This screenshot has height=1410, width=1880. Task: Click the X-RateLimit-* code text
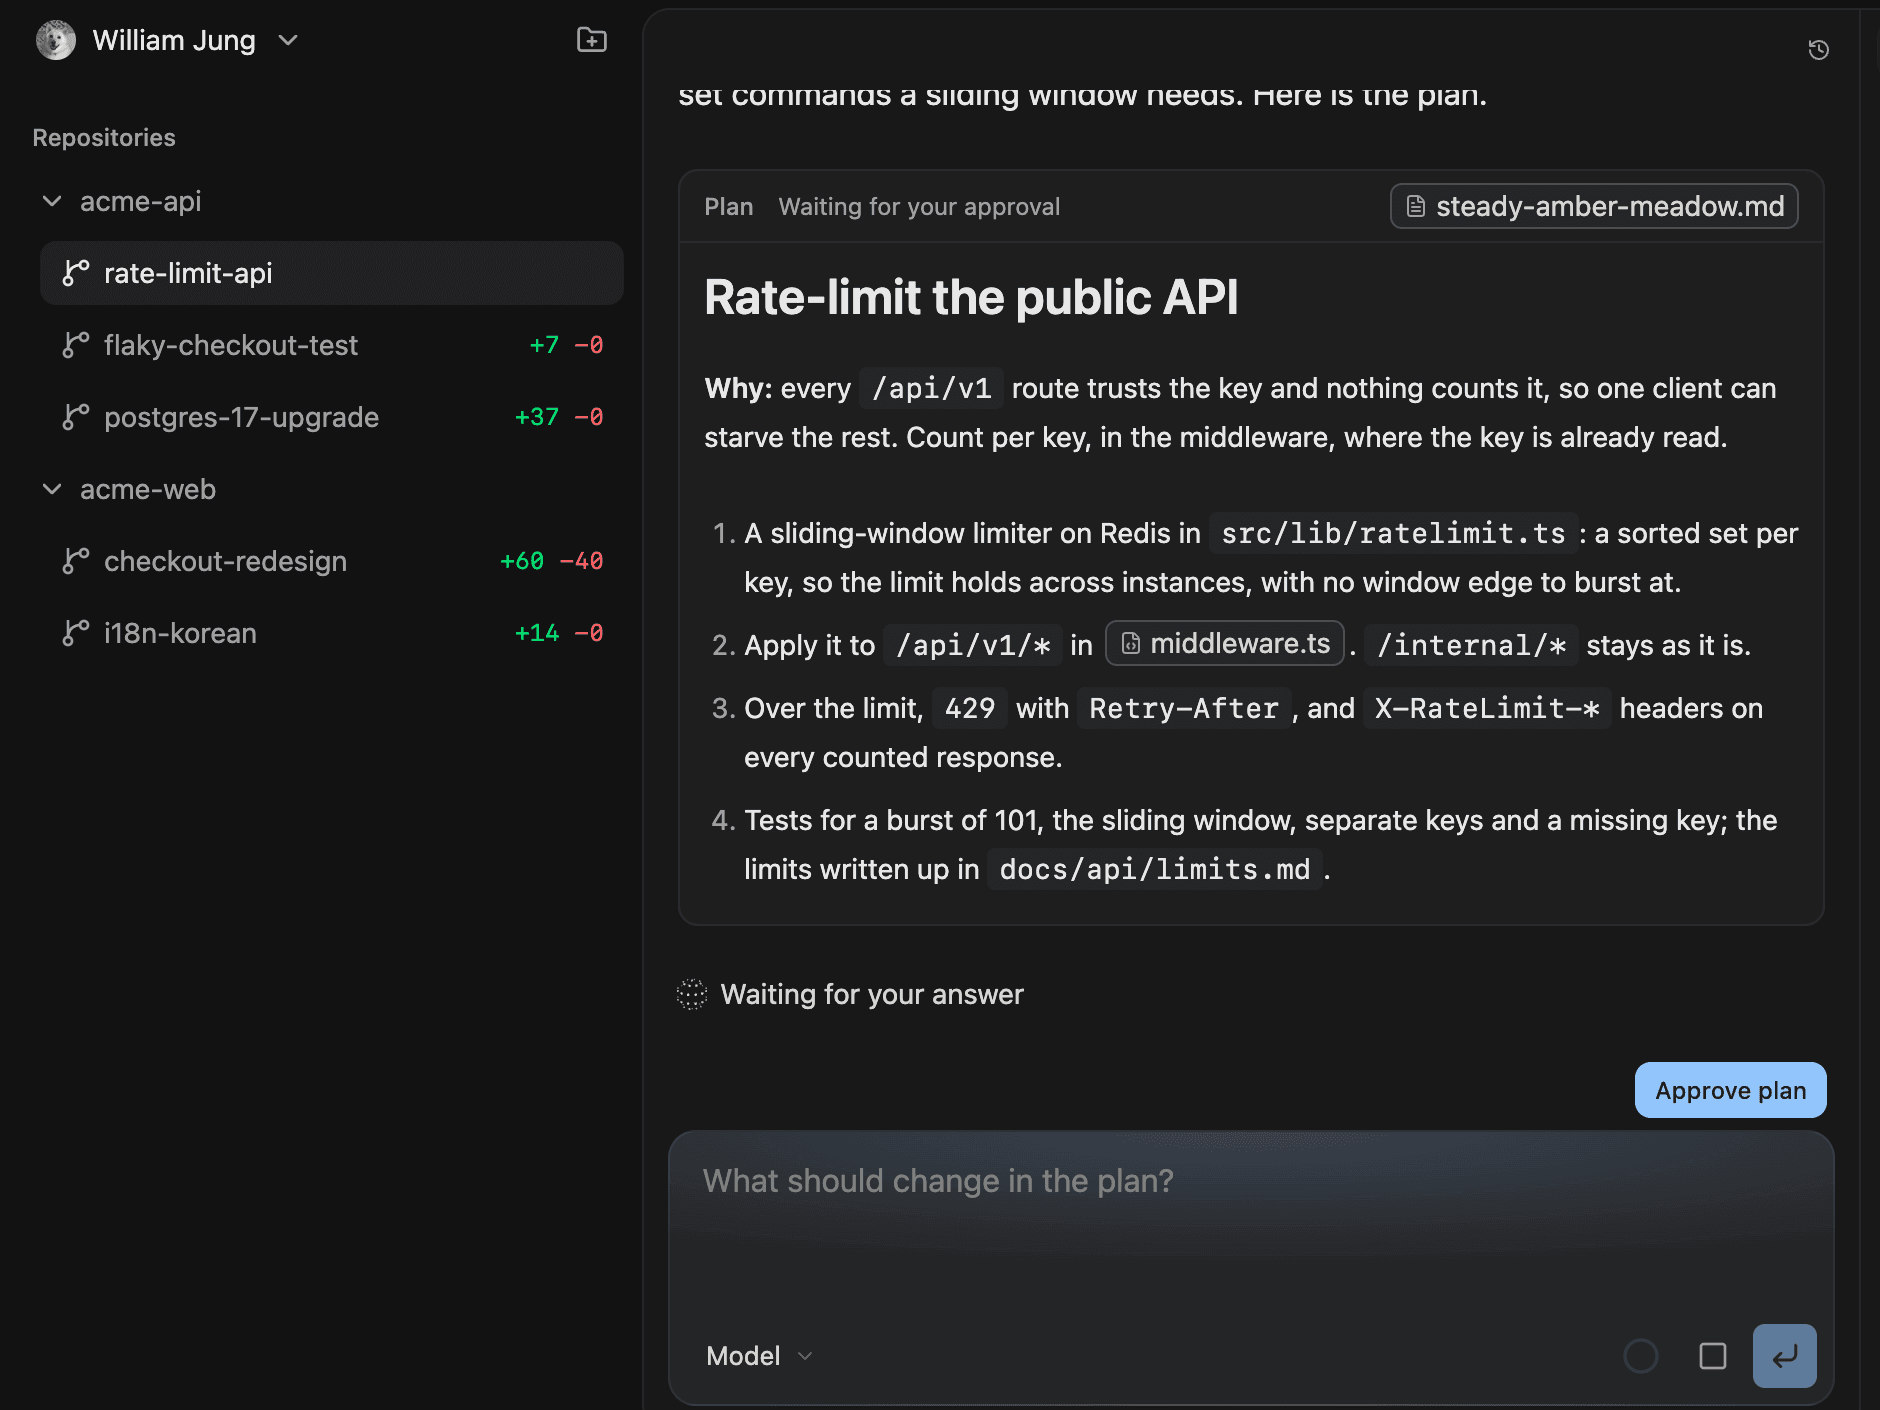pos(1487,708)
